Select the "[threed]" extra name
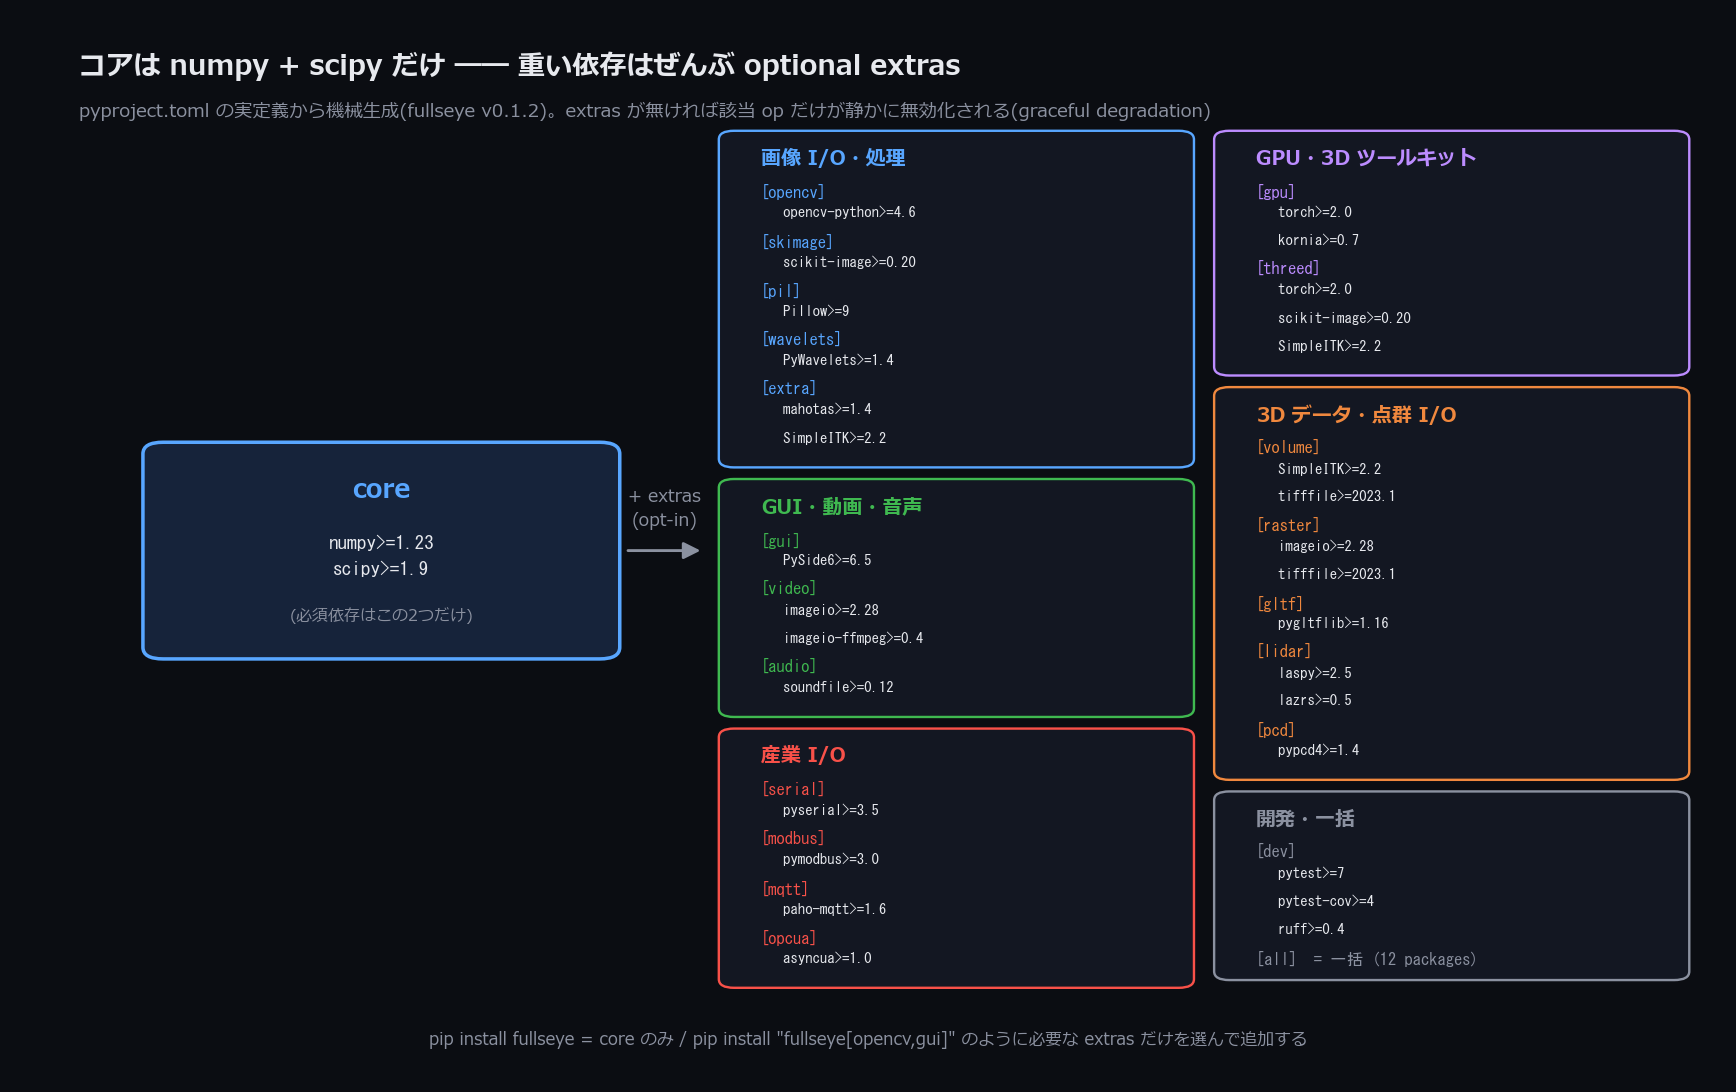The image size is (1736, 1092). pos(1288,268)
